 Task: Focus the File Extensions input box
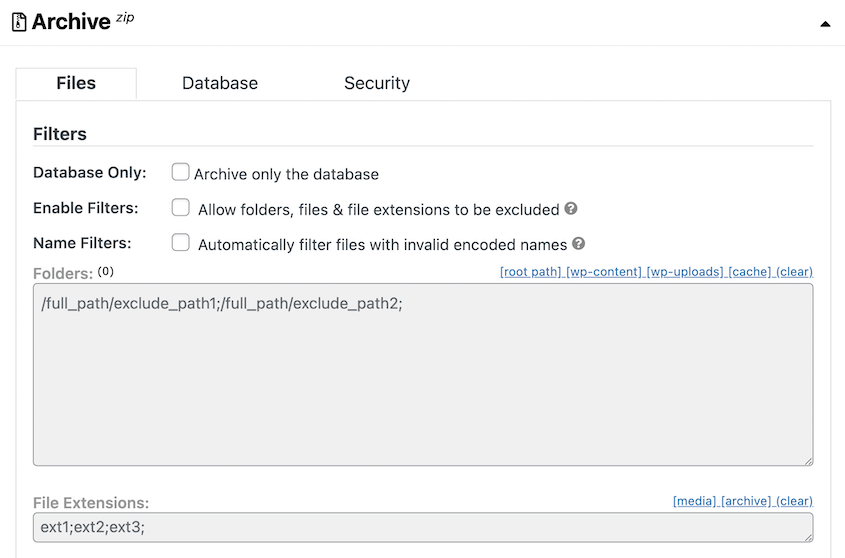[423, 527]
